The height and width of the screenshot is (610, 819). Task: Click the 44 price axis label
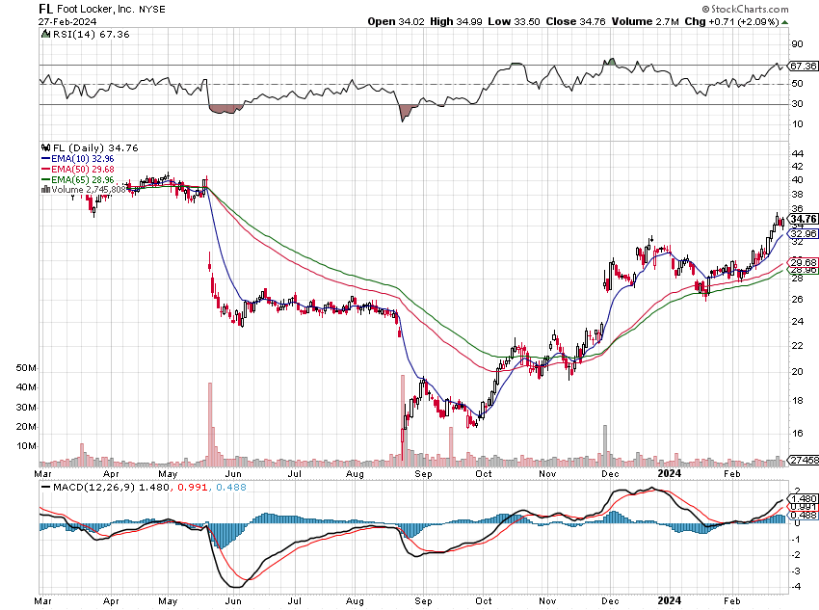tap(797, 154)
